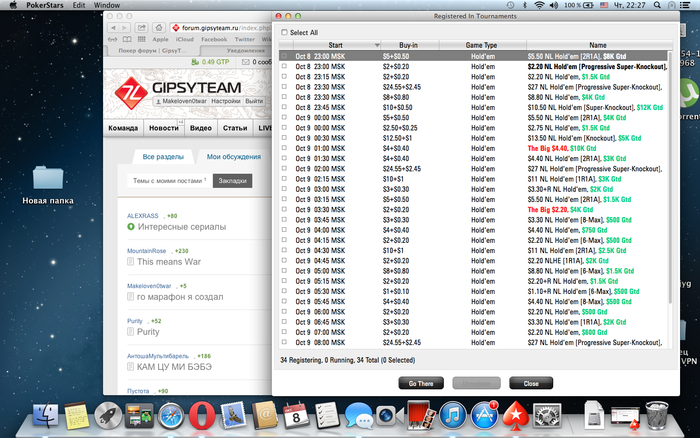This screenshot has height=438, width=700.
Task: Open Stickies notes in the Dock
Action: click(x=77, y=416)
